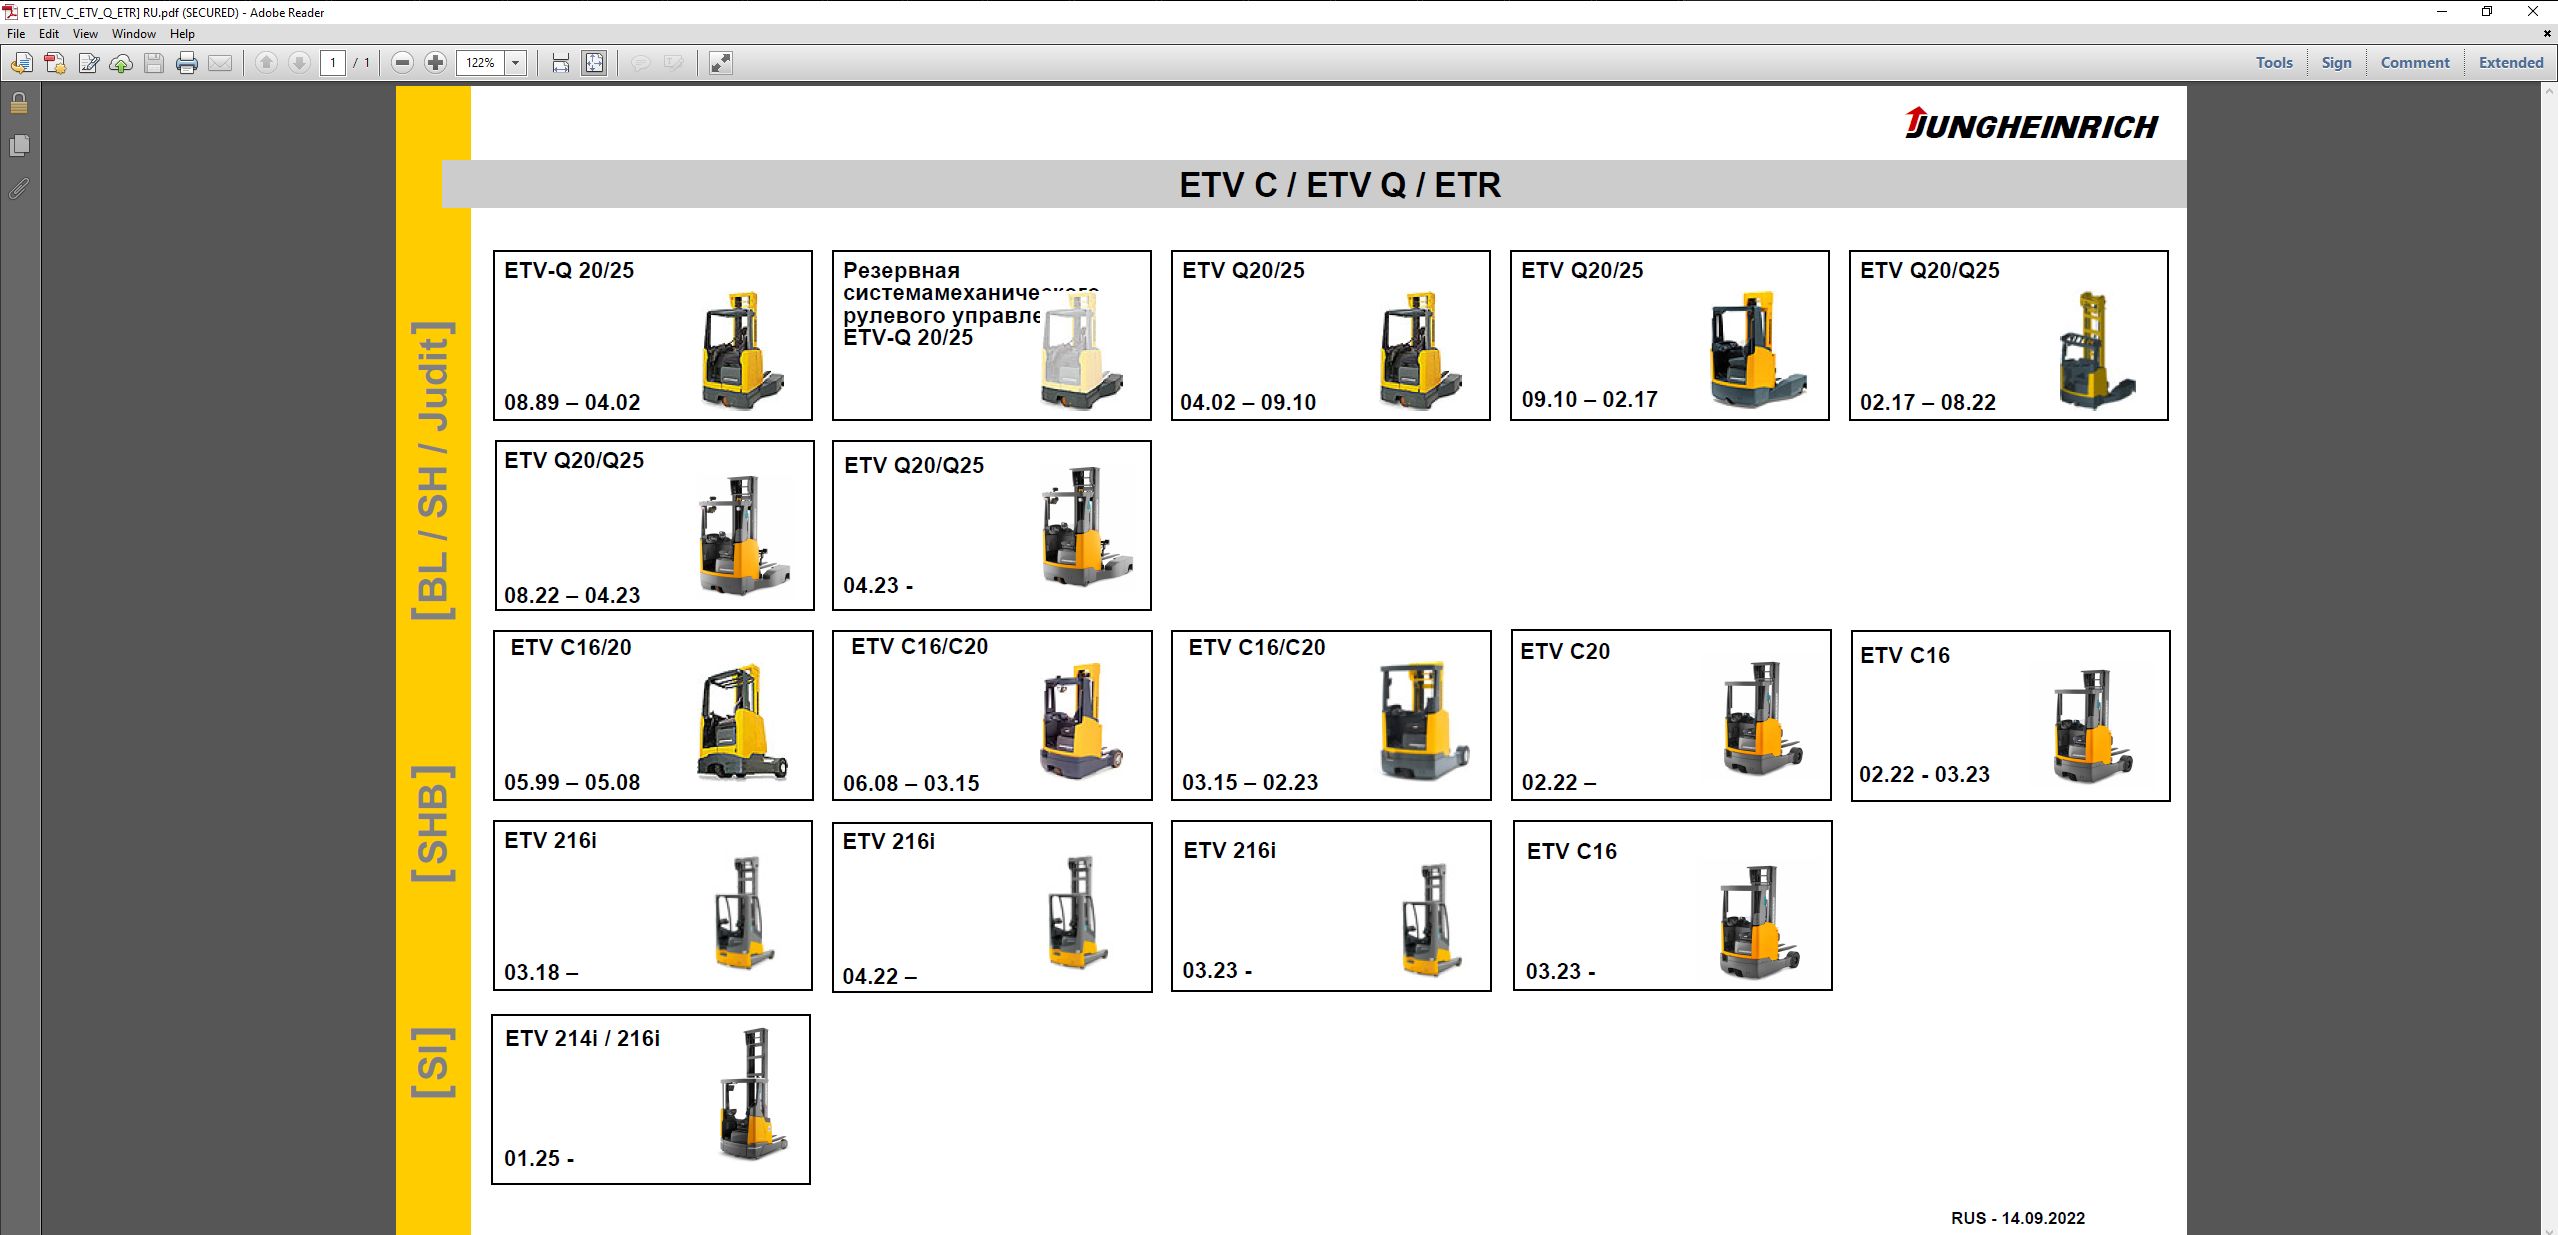Click the page number input field
The image size is (2558, 1235).
point(333,63)
